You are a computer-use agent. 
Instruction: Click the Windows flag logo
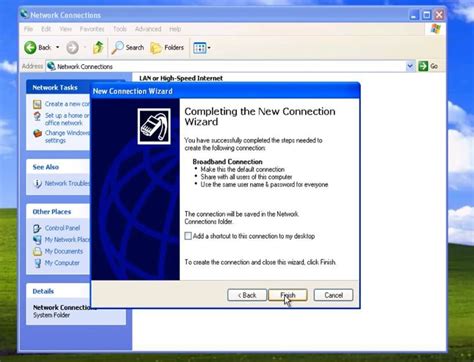tap(435, 29)
